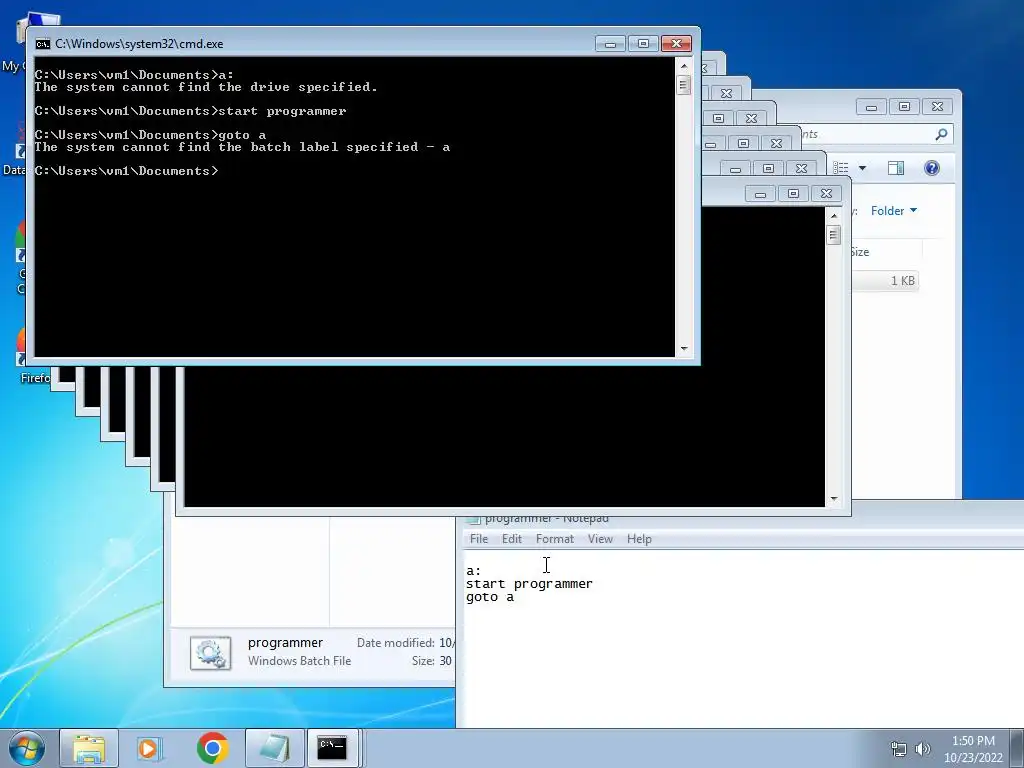Open the 'Folder' arrange-by dropdown in Explorer
Viewport: 1024px width, 768px height.
[893, 211]
